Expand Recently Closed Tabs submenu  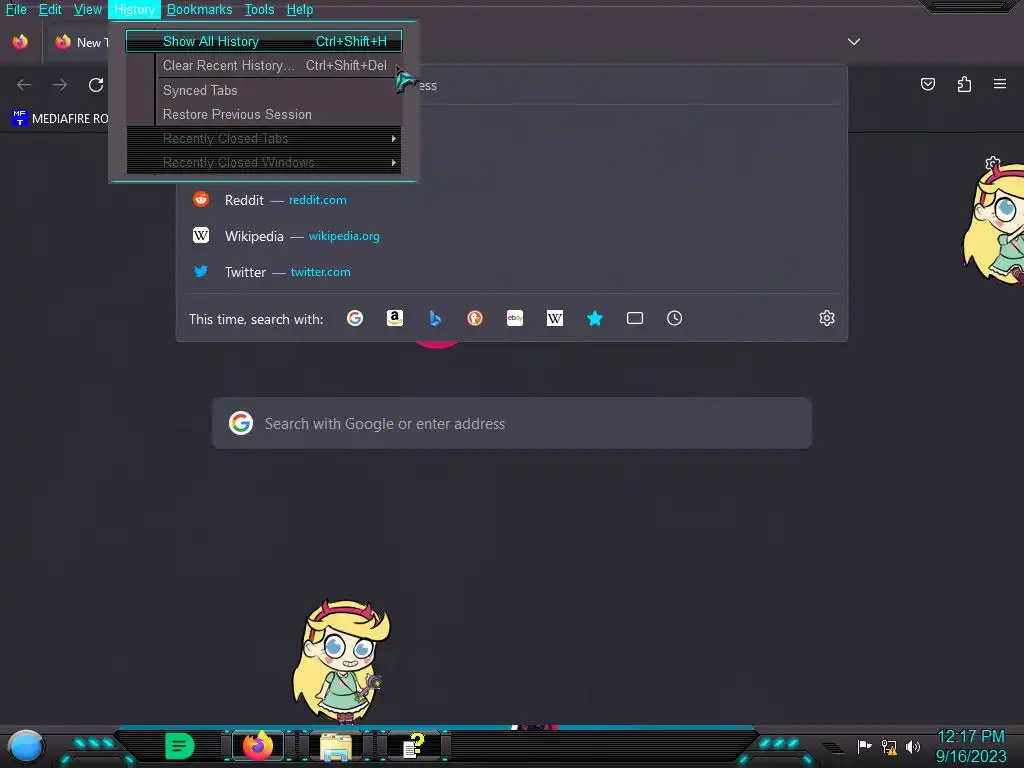click(264, 138)
